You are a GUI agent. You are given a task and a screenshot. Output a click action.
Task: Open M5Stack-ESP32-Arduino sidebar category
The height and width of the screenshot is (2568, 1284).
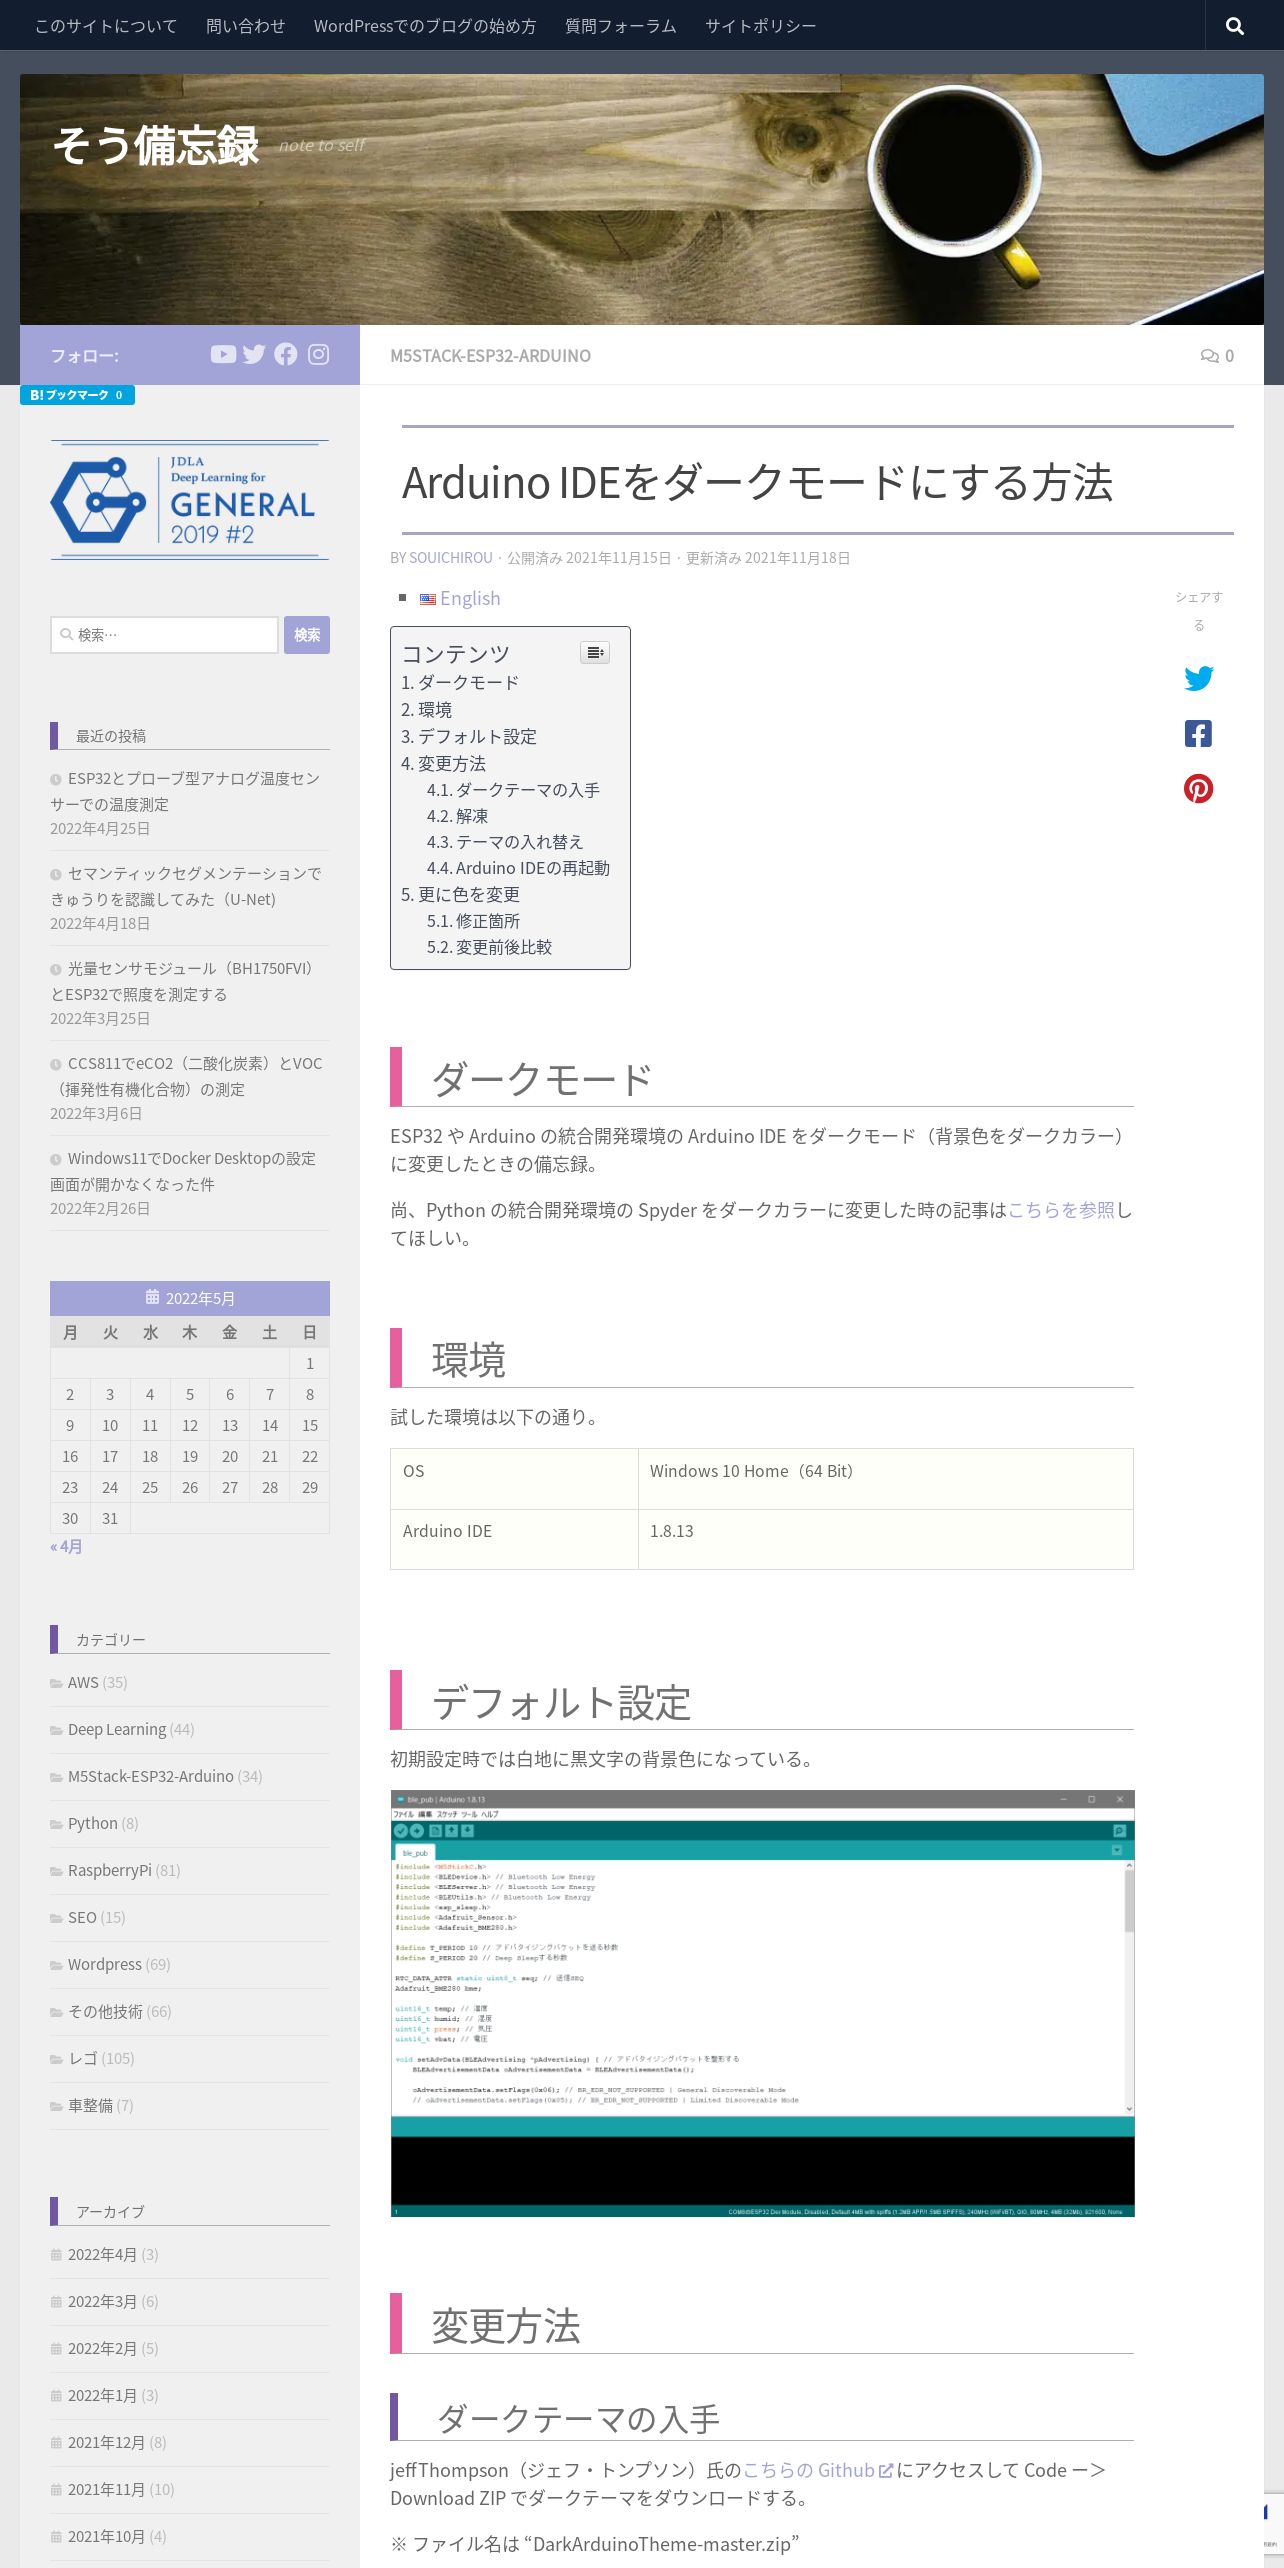click(150, 1777)
